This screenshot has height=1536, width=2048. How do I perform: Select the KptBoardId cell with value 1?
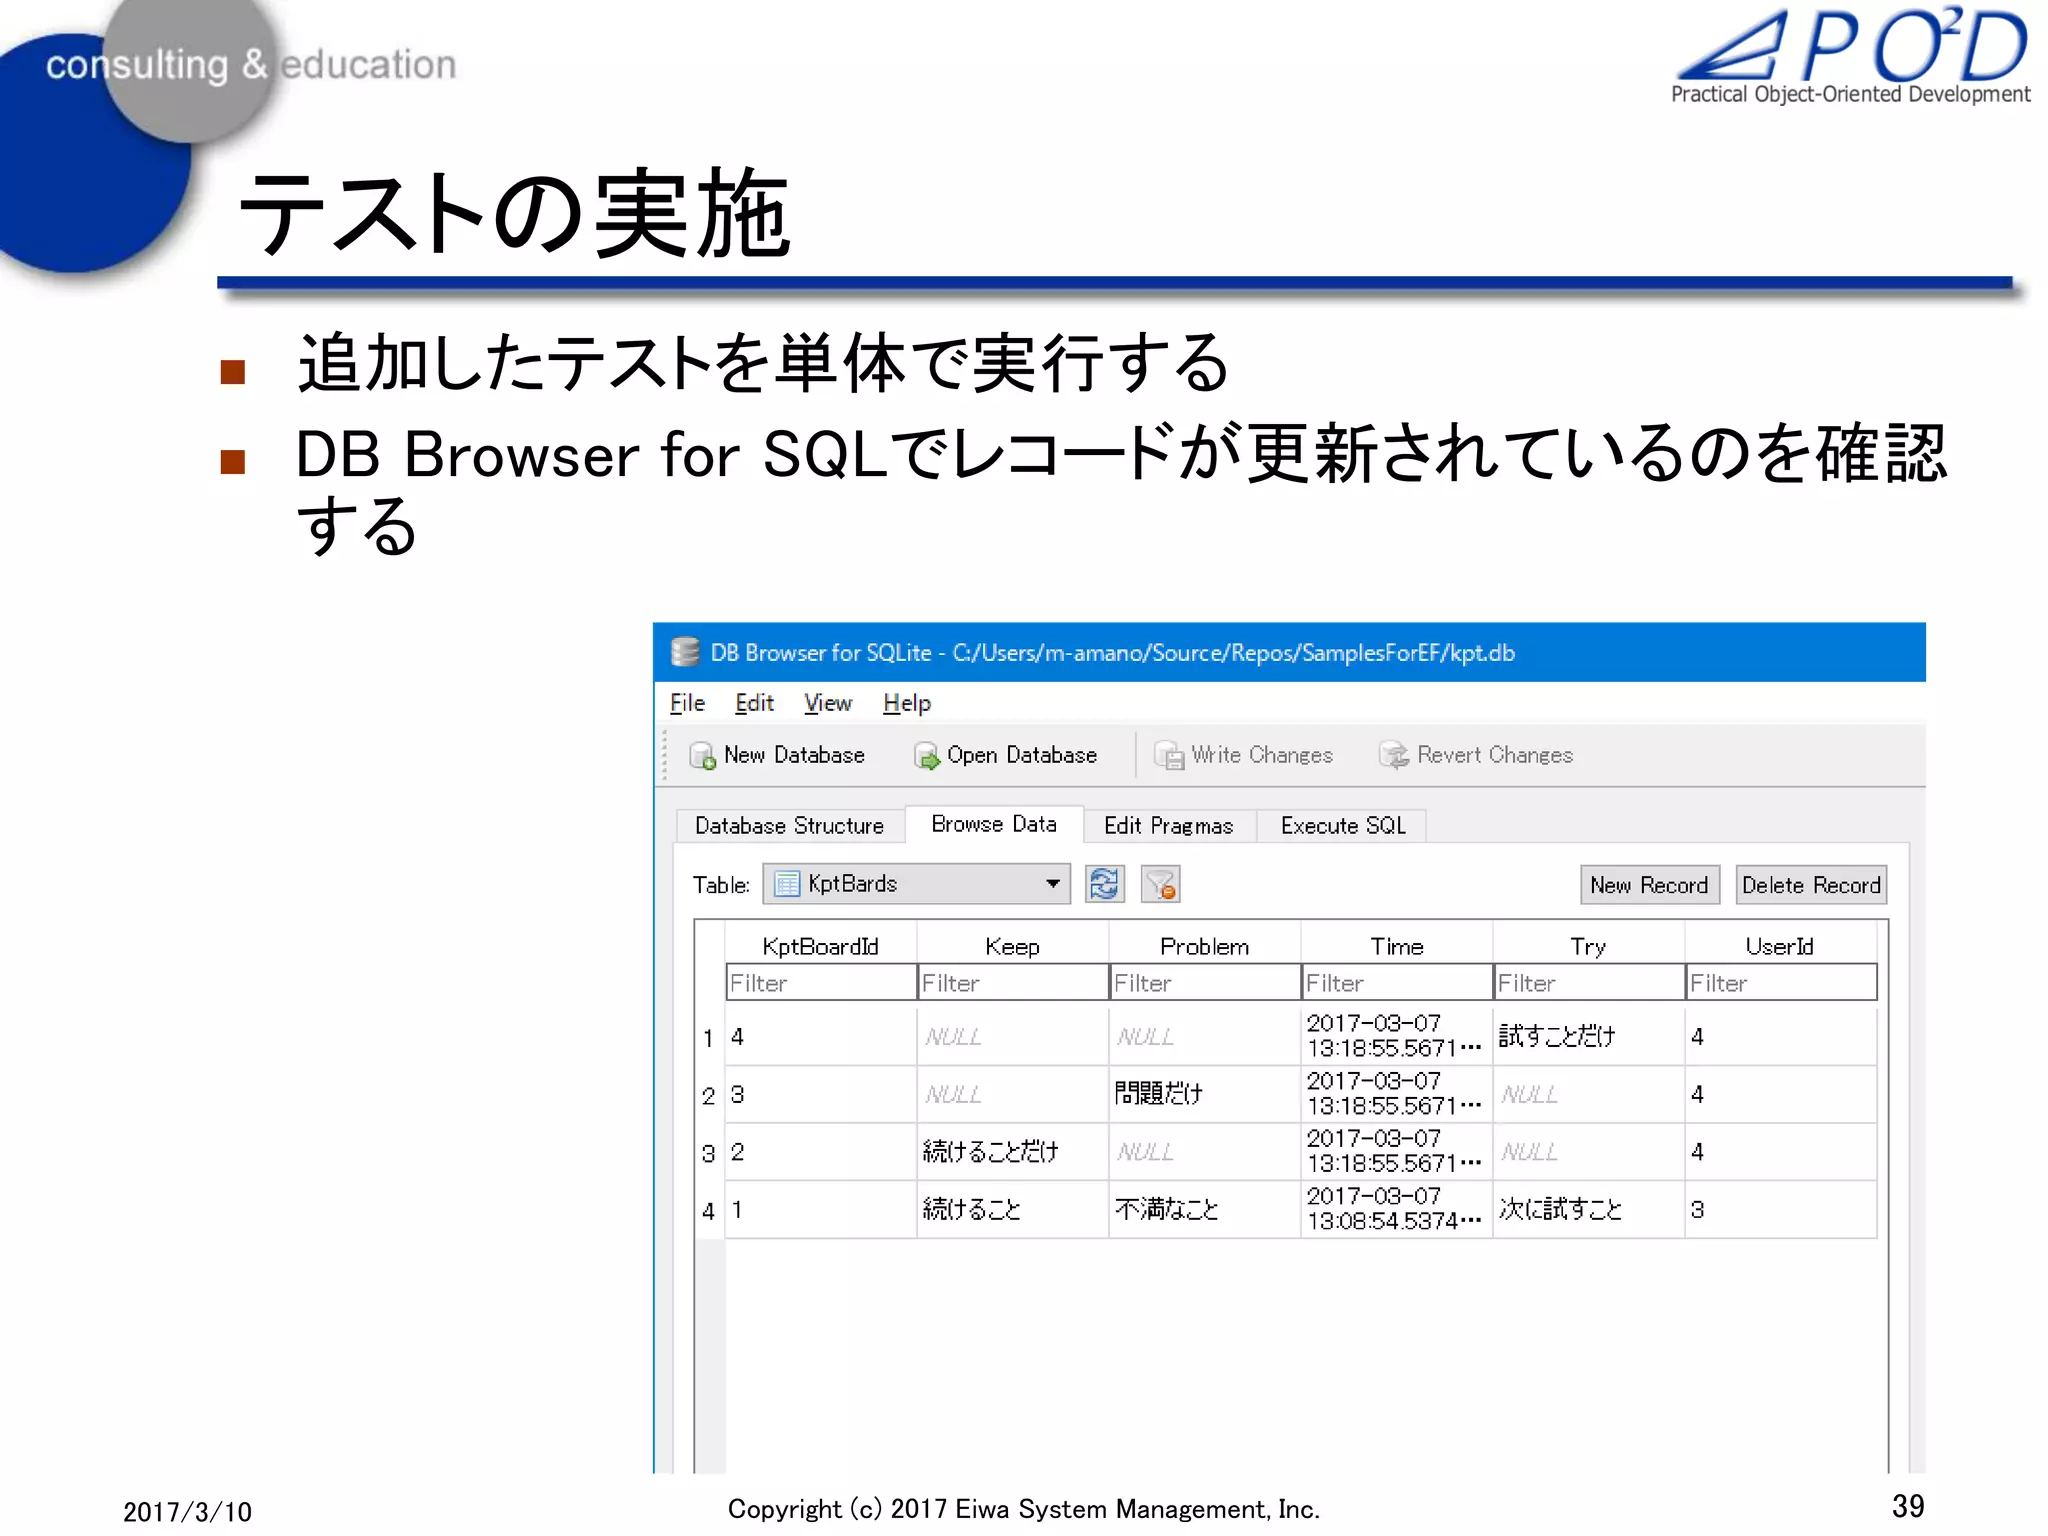pos(821,1209)
